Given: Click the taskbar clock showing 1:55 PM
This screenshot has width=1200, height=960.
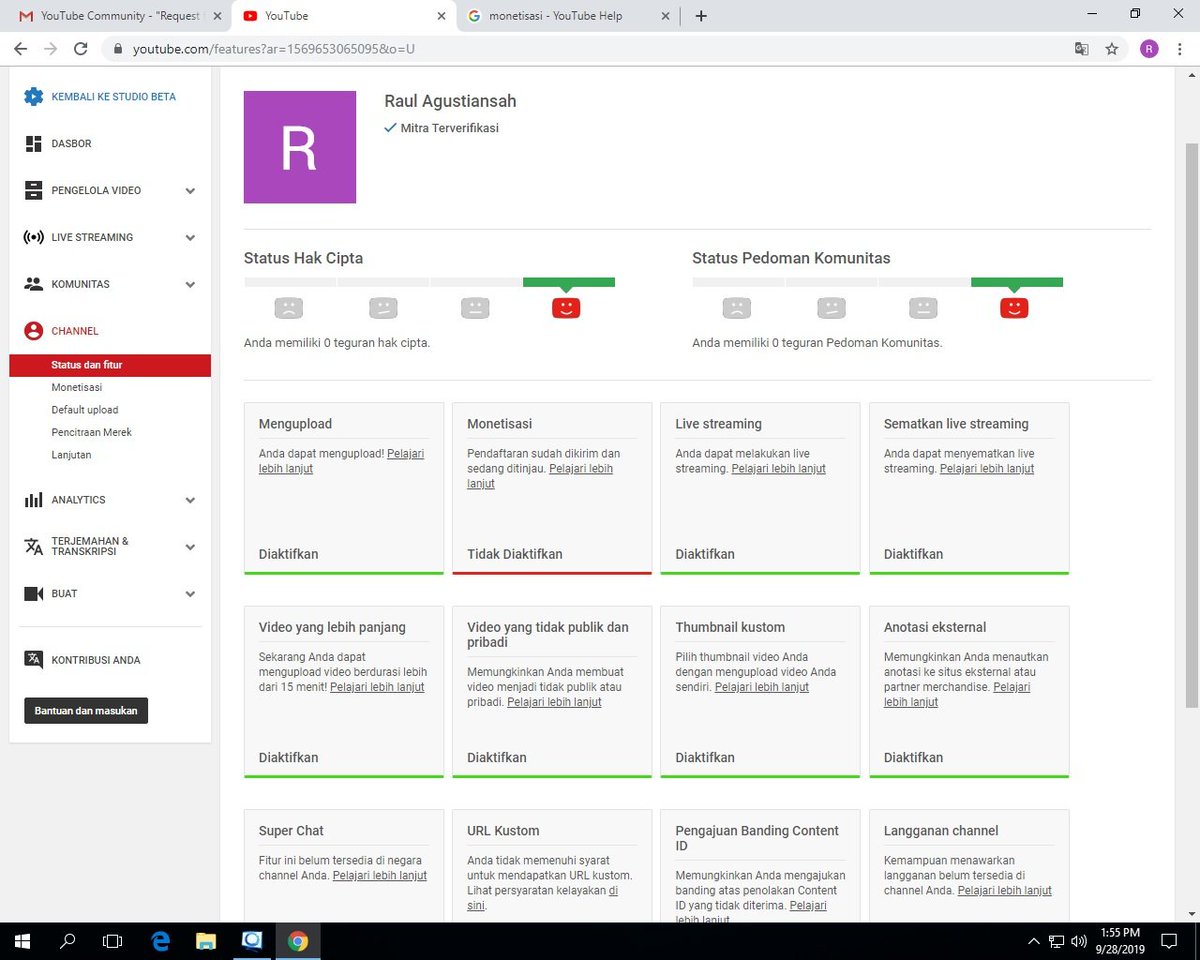Looking at the screenshot, I should [1118, 941].
